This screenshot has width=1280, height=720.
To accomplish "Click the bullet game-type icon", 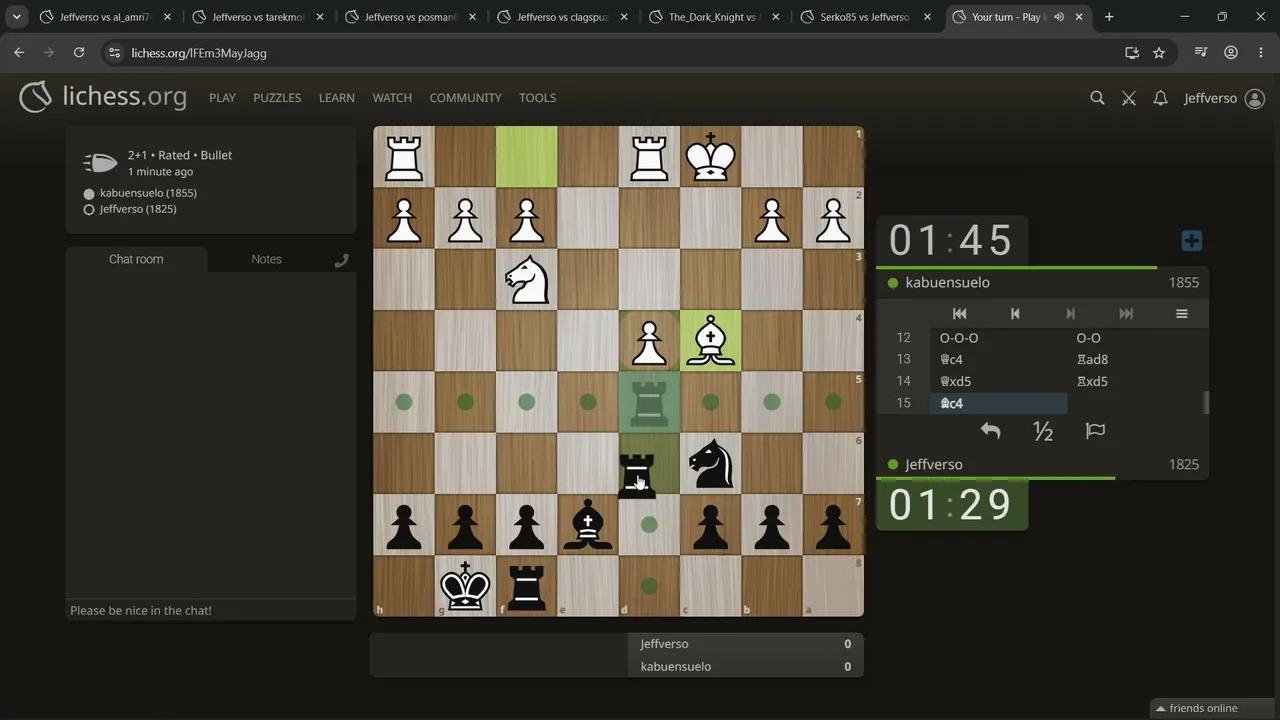I will tap(100, 163).
